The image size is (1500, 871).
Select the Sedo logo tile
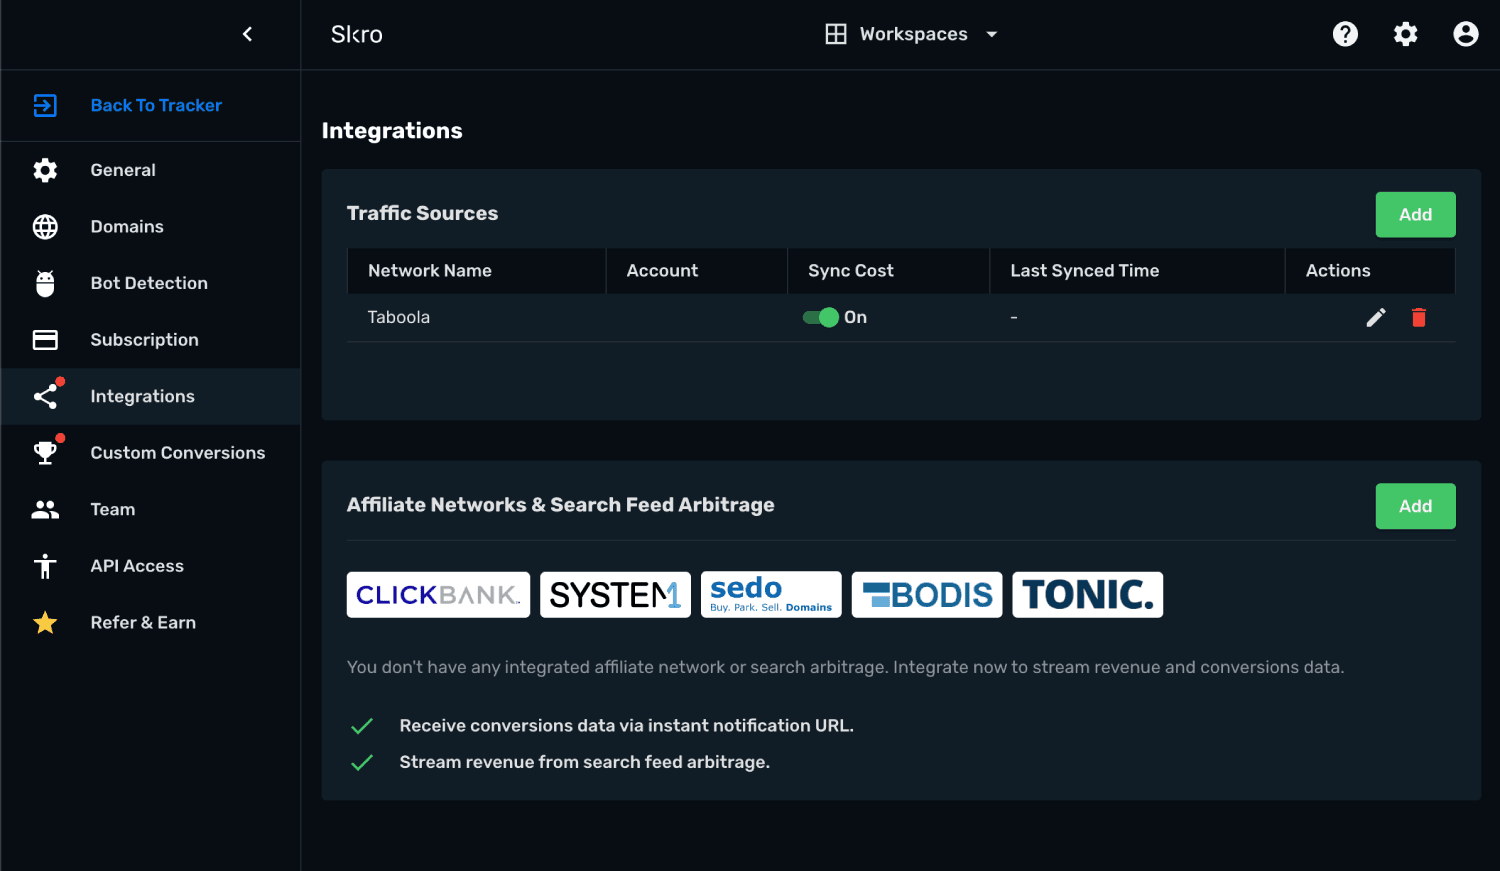tap(771, 595)
